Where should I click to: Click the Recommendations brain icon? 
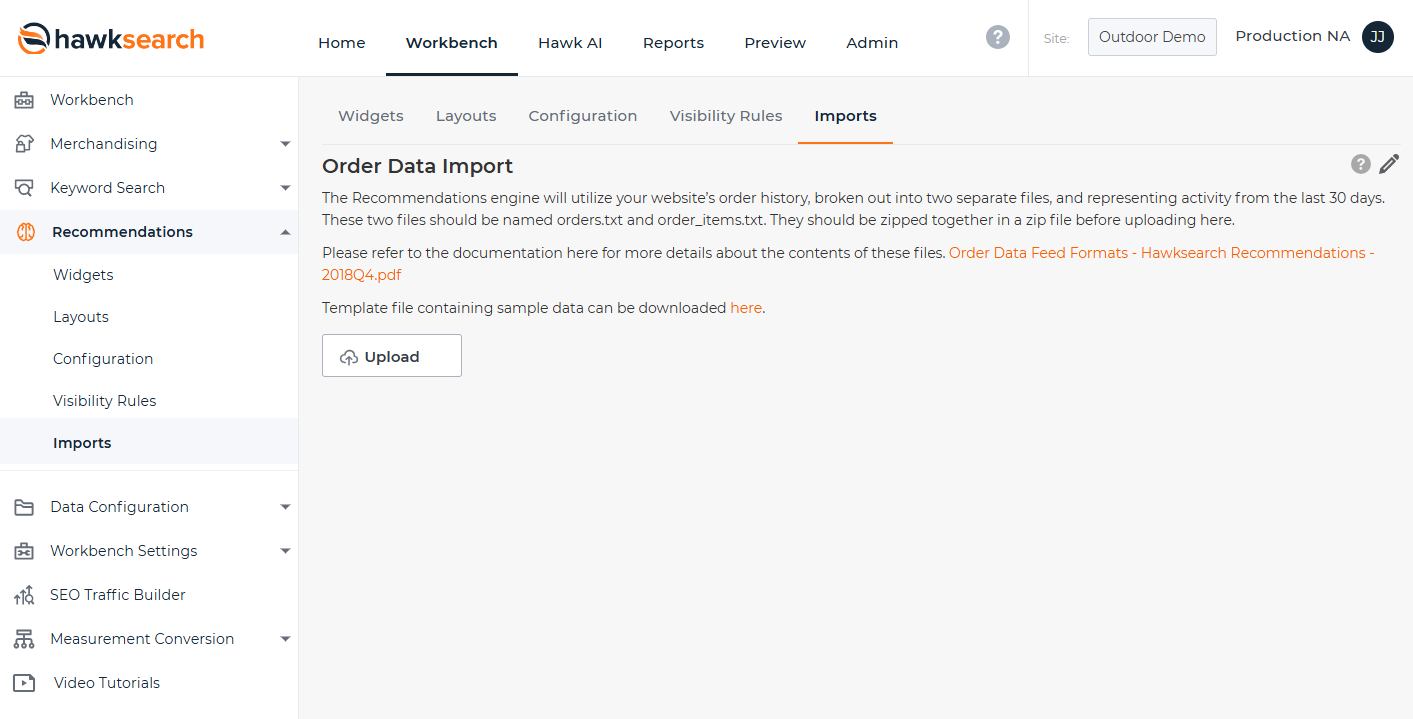pyautogui.click(x=26, y=232)
